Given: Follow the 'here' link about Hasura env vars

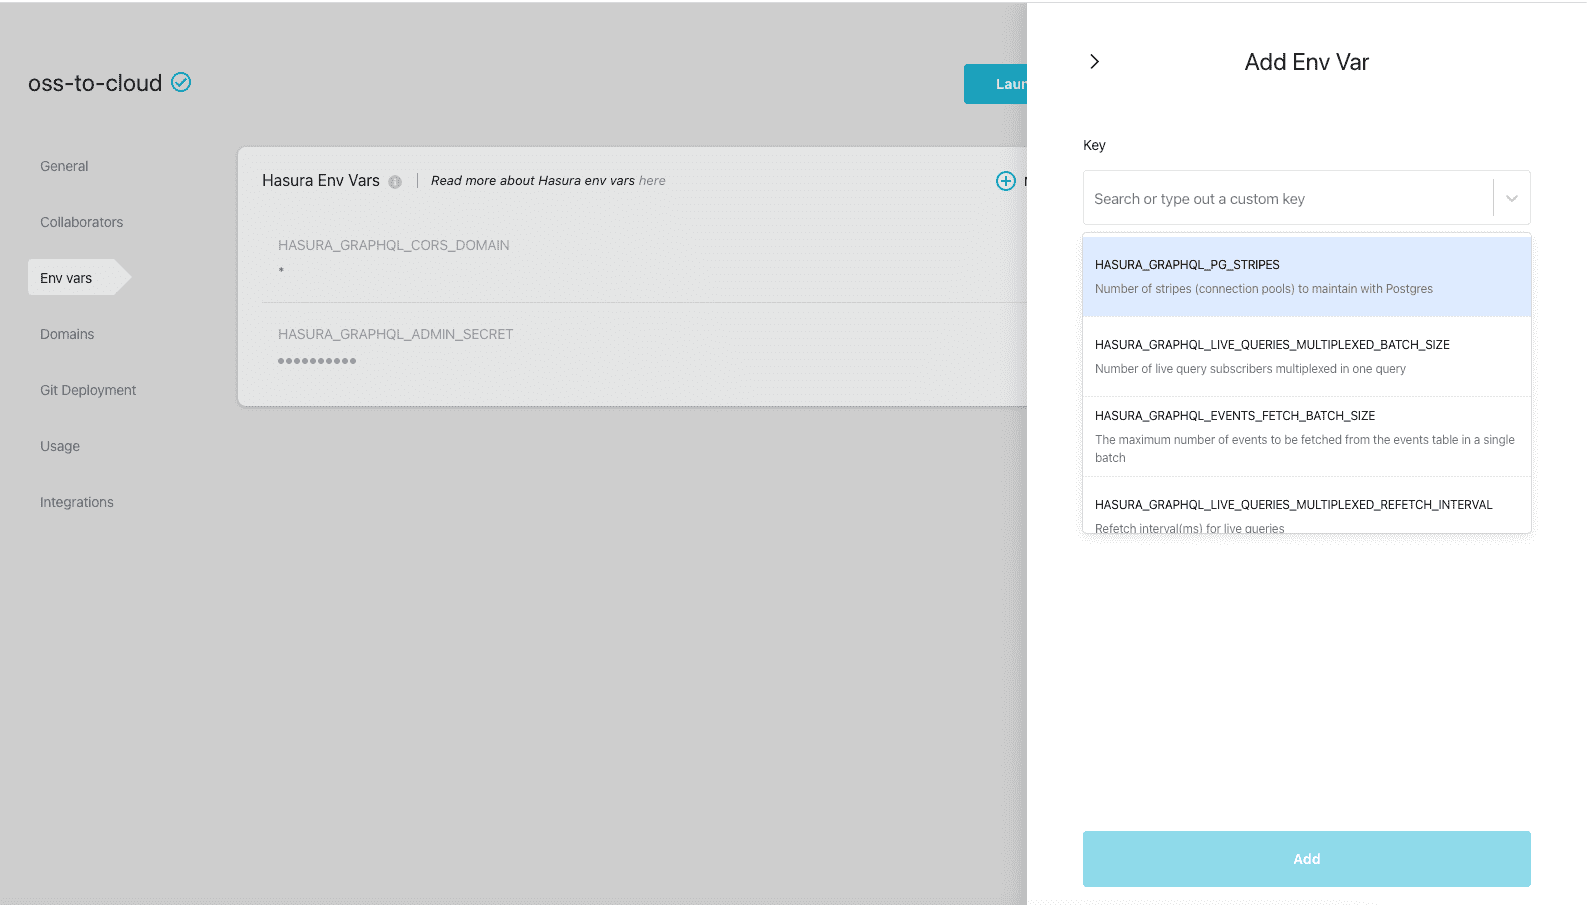Looking at the screenshot, I should coord(652,181).
